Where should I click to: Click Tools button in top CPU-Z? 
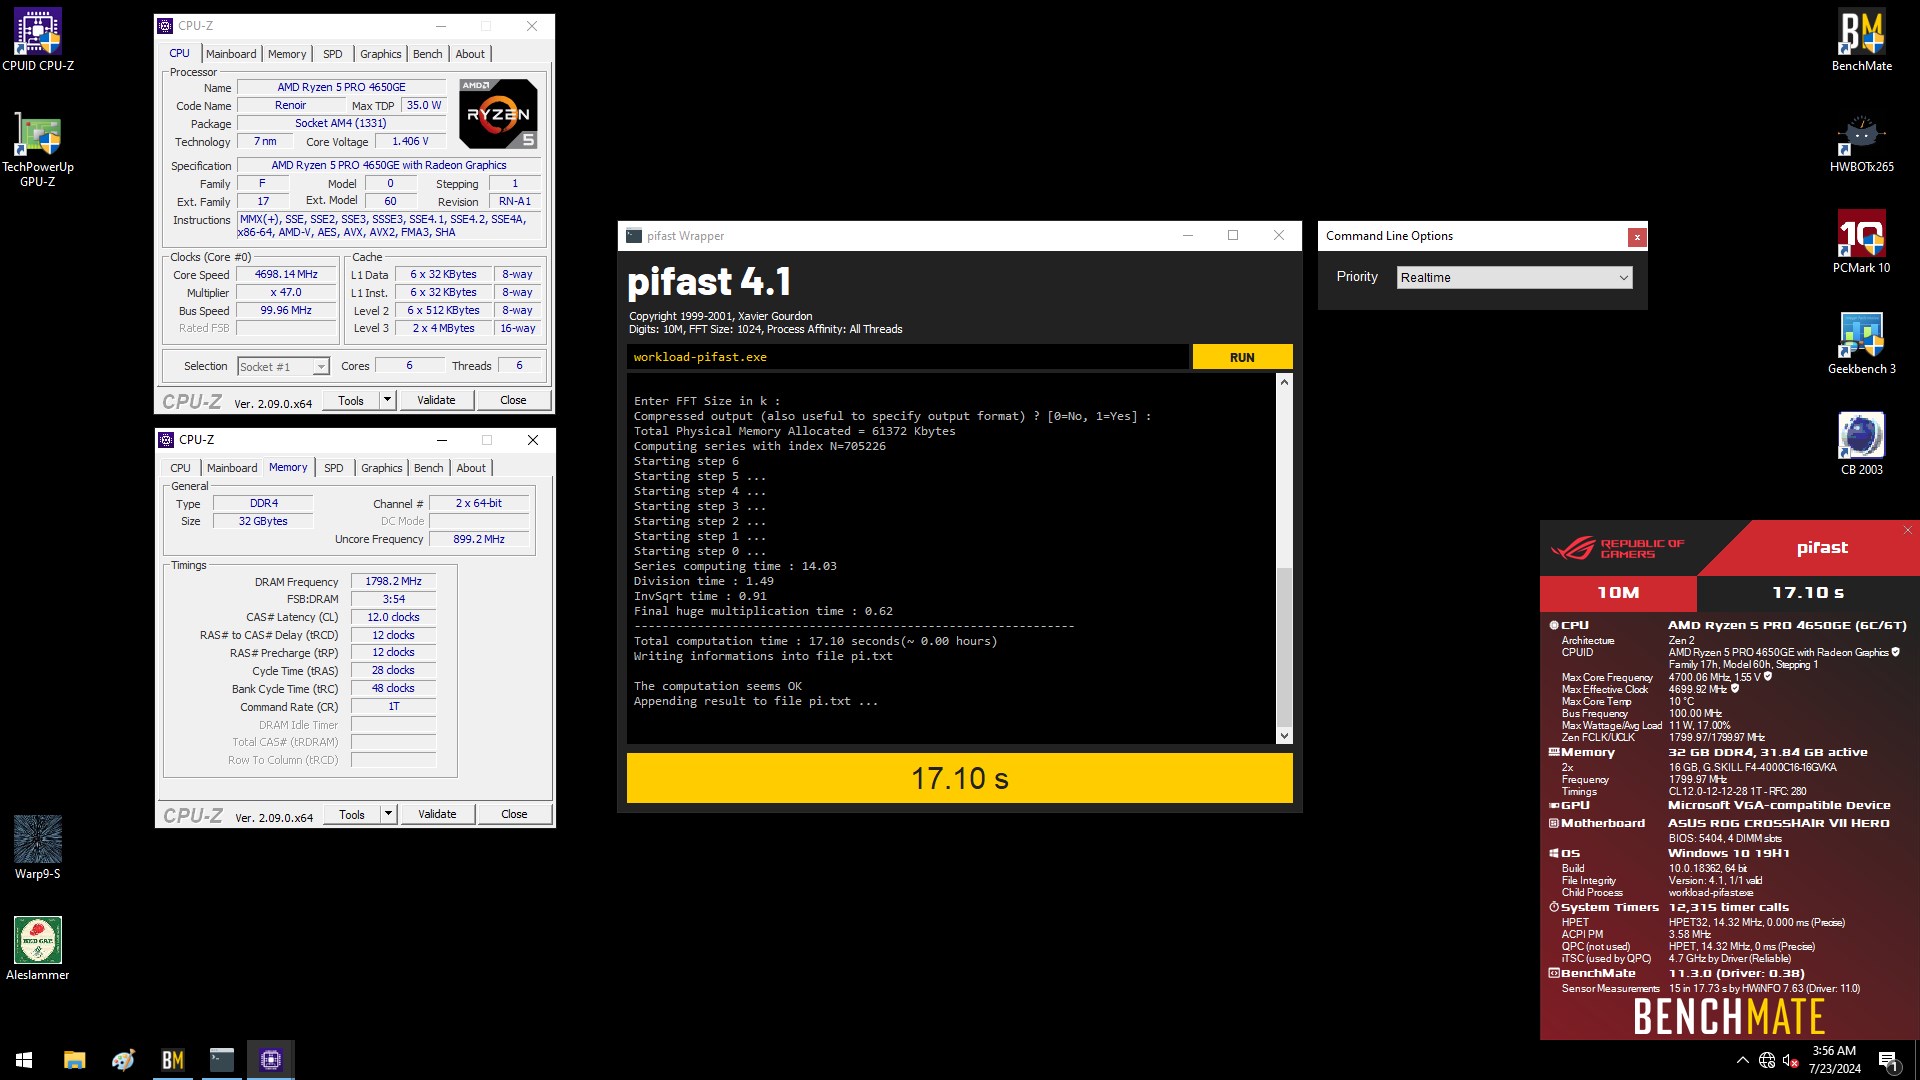tap(351, 400)
